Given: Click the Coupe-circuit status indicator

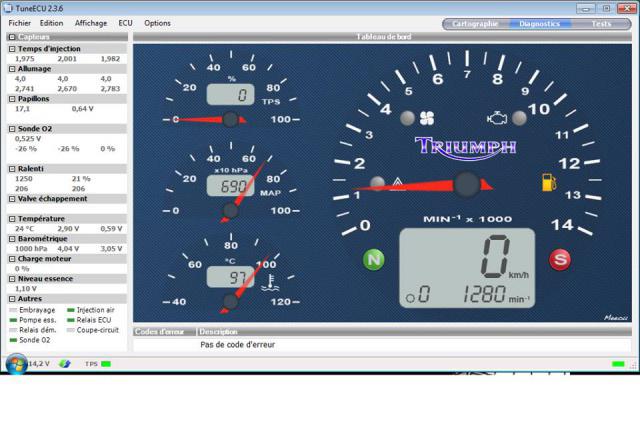Looking at the screenshot, I should (71, 330).
